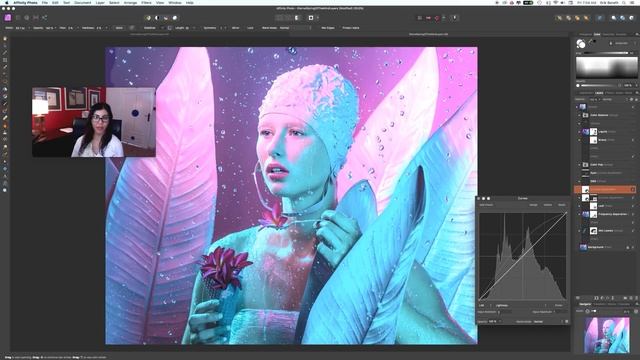Toggle the Wet Edges brush option
The image size is (640, 360).
[x=328, y=28]
